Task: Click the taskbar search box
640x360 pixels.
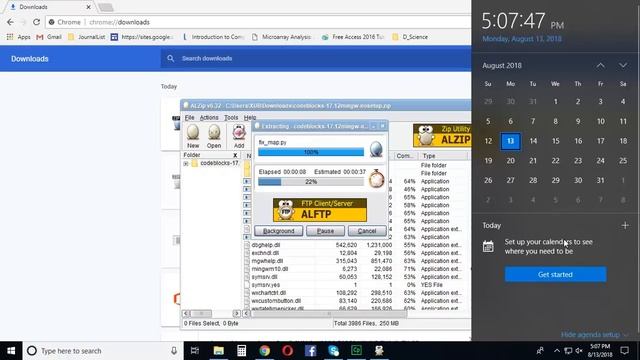Action: tap(103, 351)
